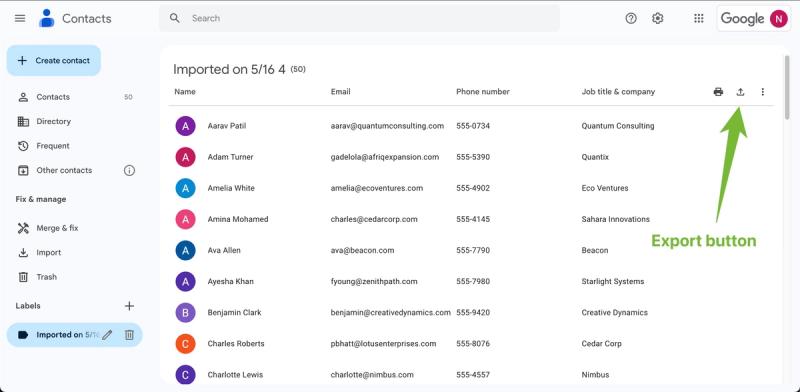
Task: Click phone number 555-4557
Action: 473,375
